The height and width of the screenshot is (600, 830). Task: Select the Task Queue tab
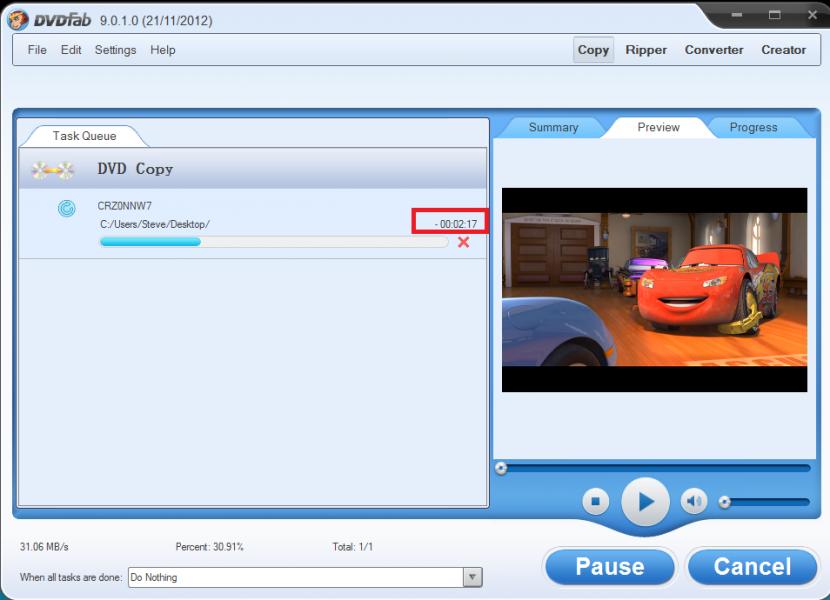(84, 136)
